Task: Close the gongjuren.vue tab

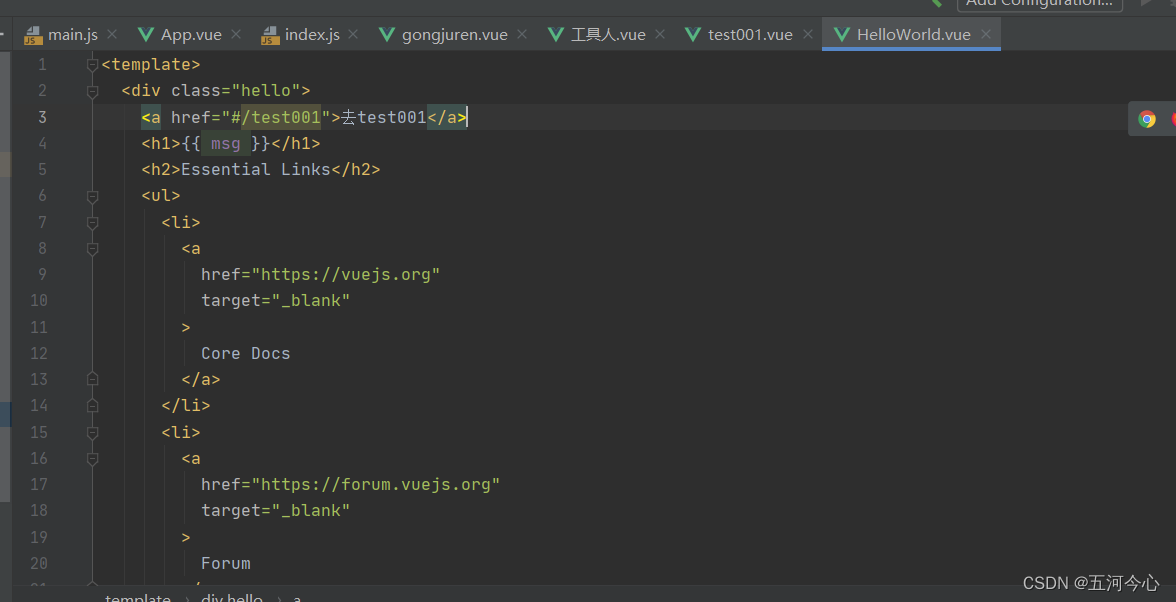Action: tap(522, 34)
